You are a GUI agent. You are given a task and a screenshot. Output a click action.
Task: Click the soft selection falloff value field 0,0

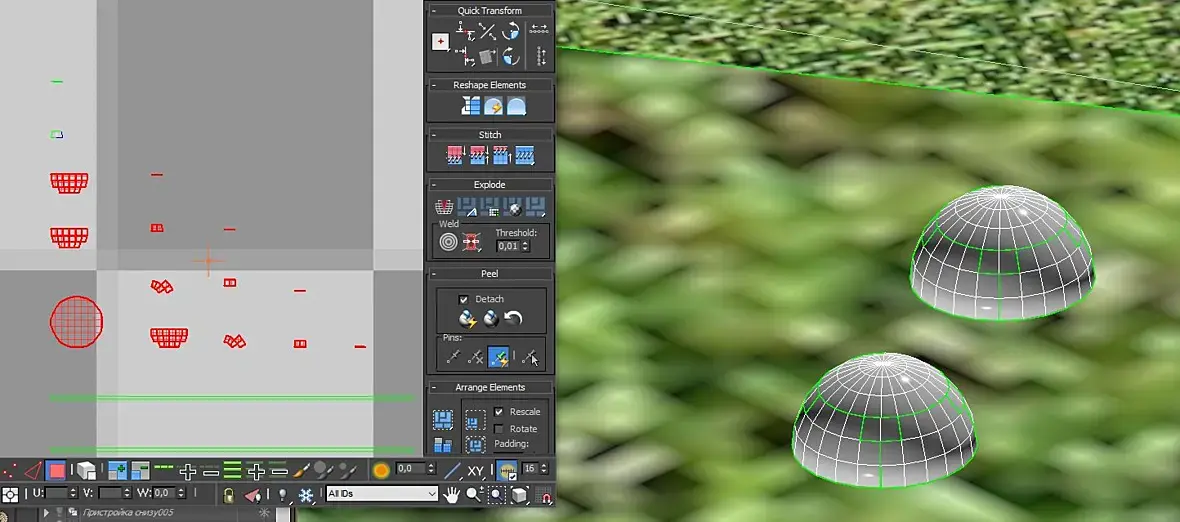coord(410,469)
